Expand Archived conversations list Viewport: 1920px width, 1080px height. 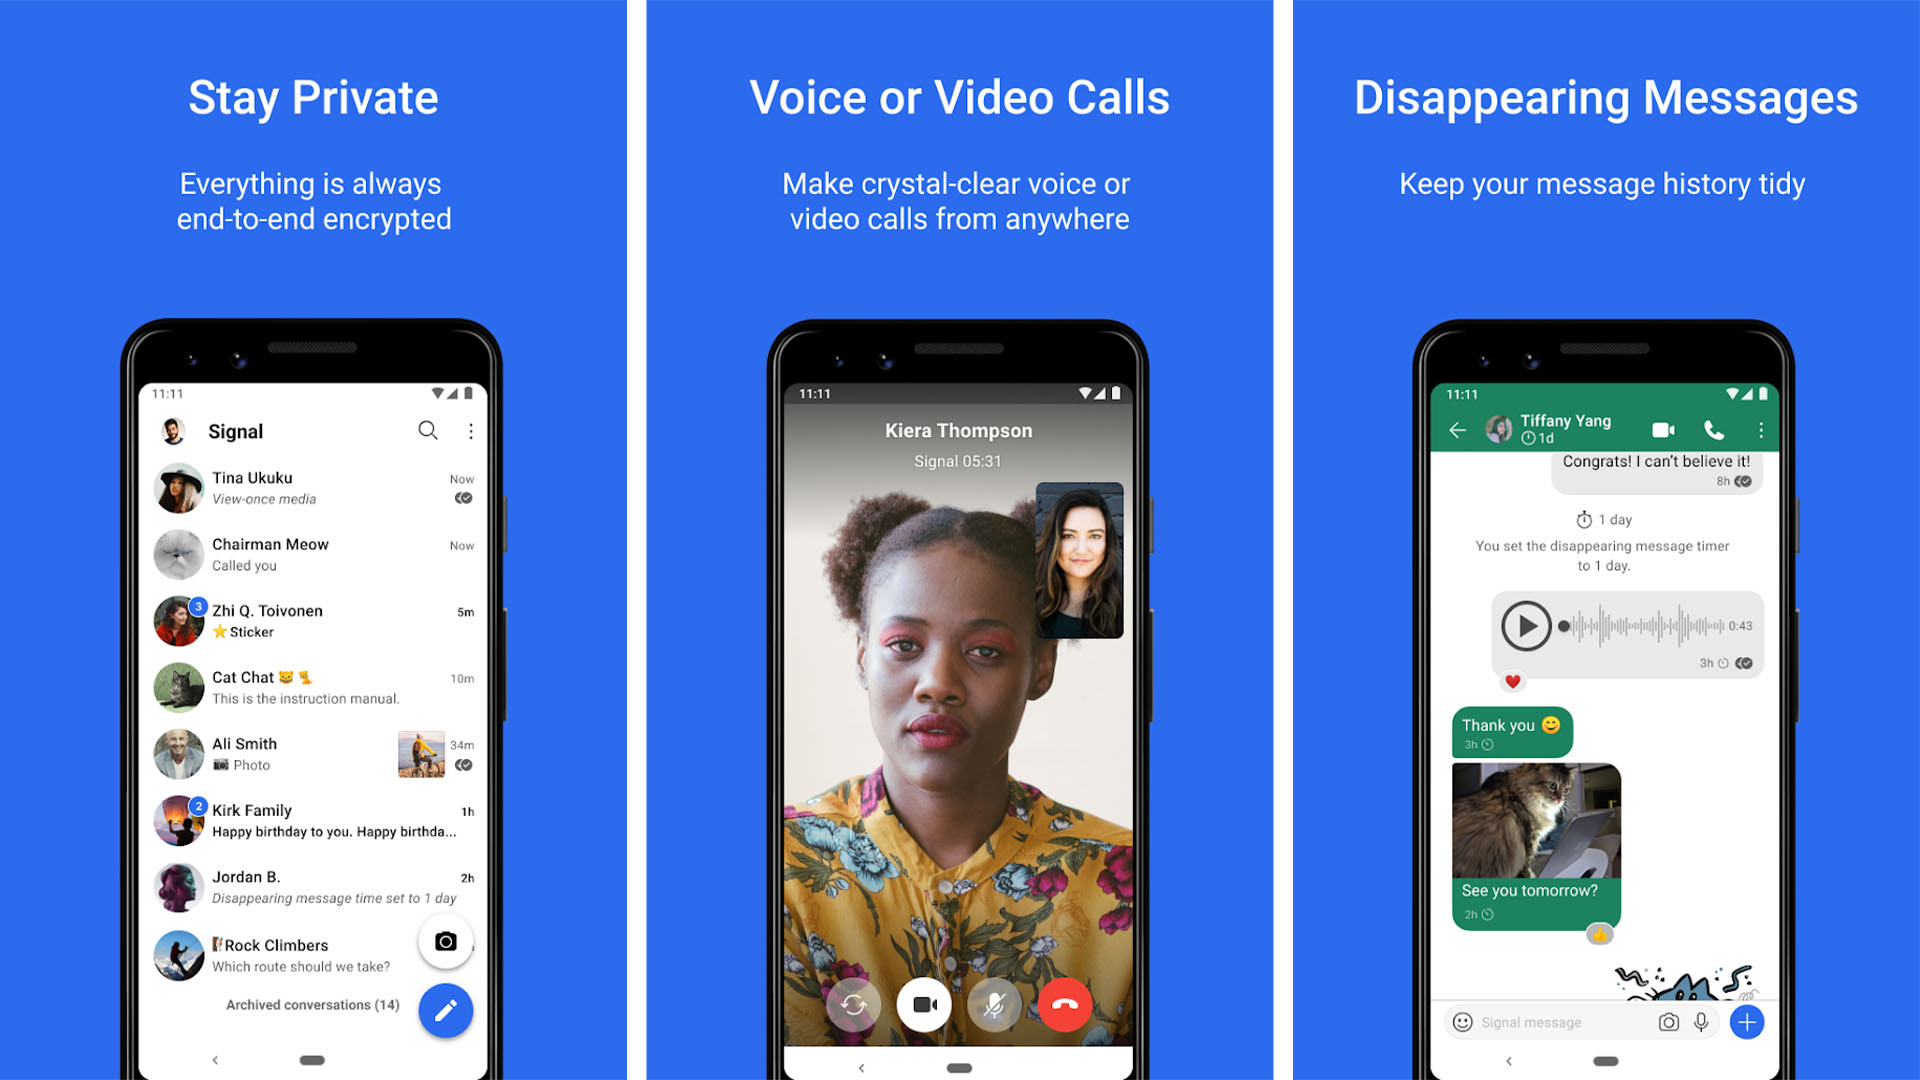[305, 1002]
